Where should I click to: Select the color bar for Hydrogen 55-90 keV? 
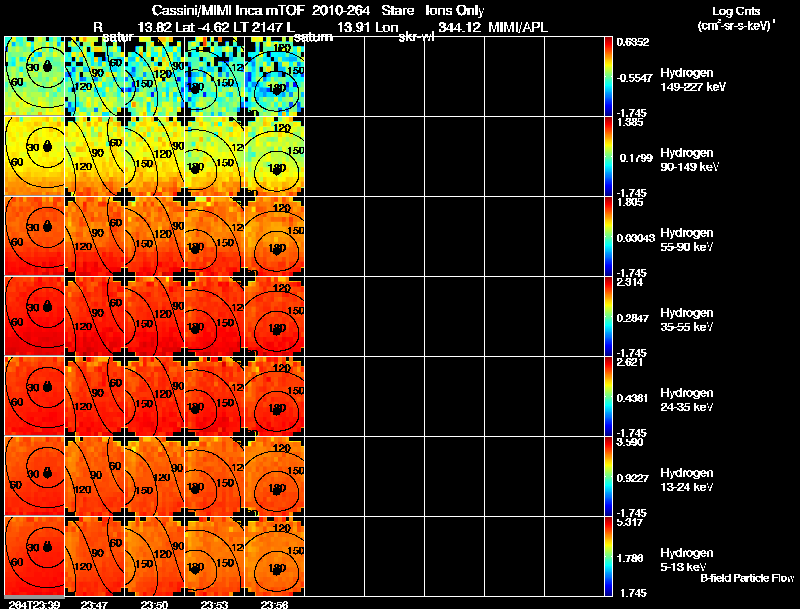pos(608,236)
